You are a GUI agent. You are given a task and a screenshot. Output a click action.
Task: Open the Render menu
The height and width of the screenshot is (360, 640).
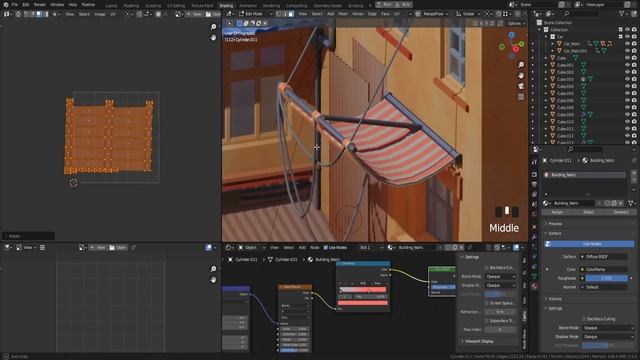click(x=40, y=4)
